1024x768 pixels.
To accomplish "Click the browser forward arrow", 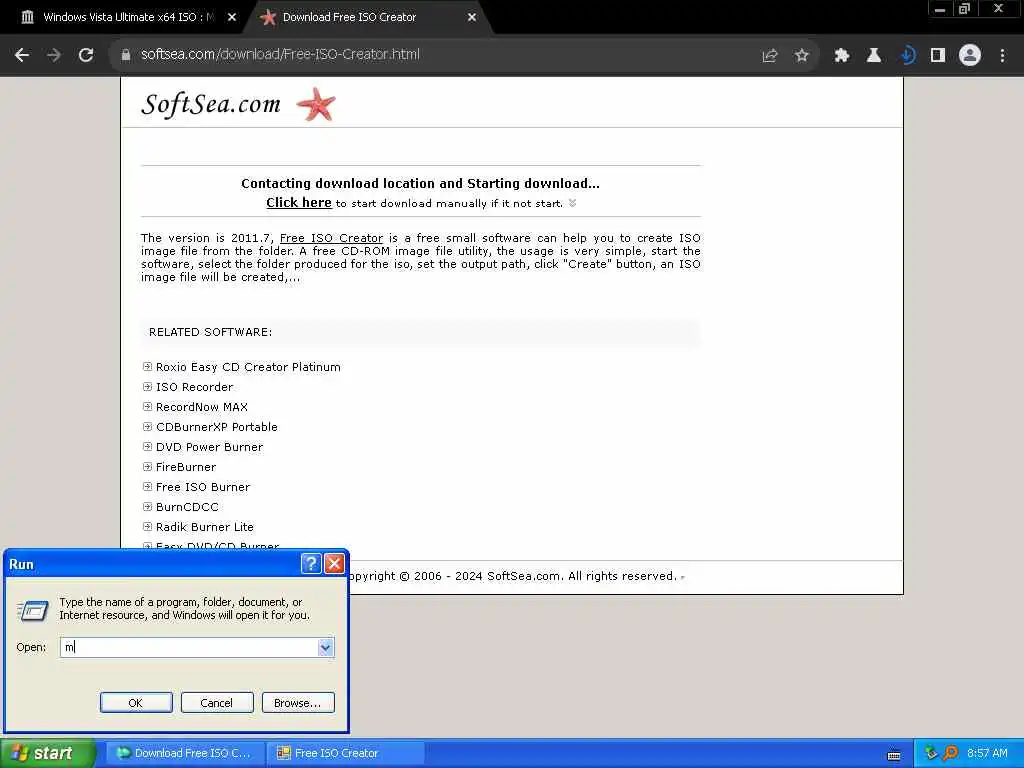I will click(54, 55).
